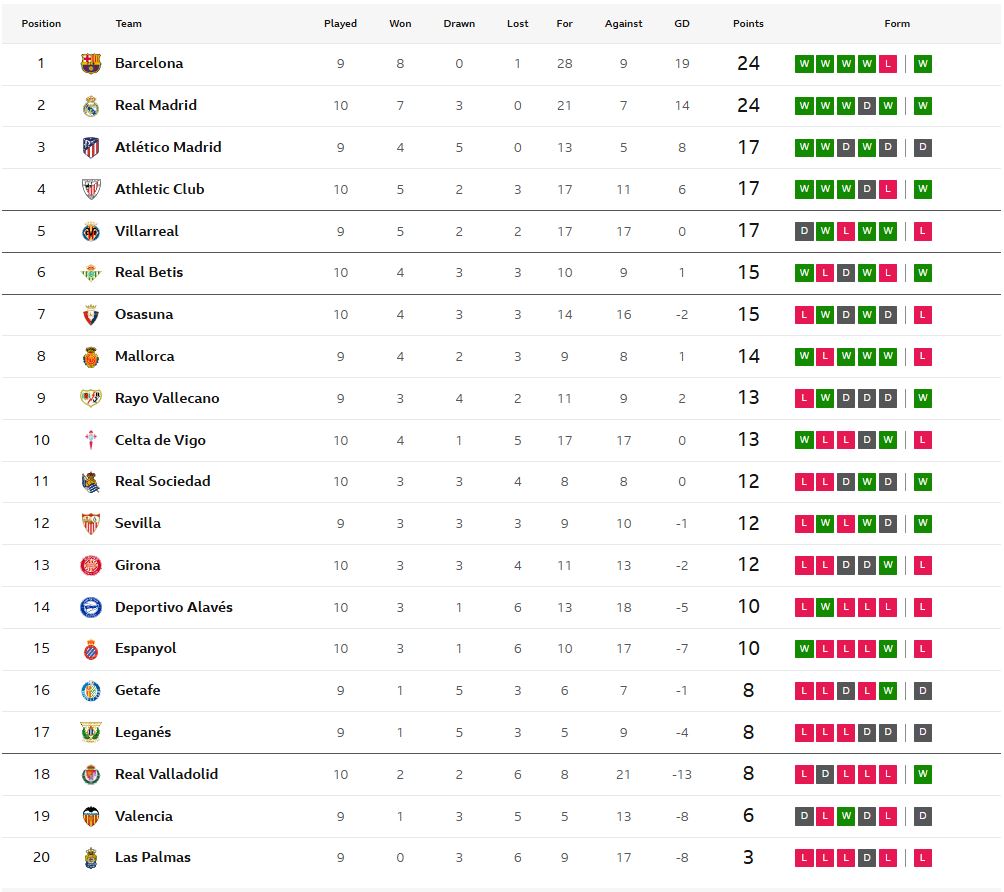Click the Atlético Madrid badge icon
Viewport: 1004px width, 892px height.
(x=91, y=148)
